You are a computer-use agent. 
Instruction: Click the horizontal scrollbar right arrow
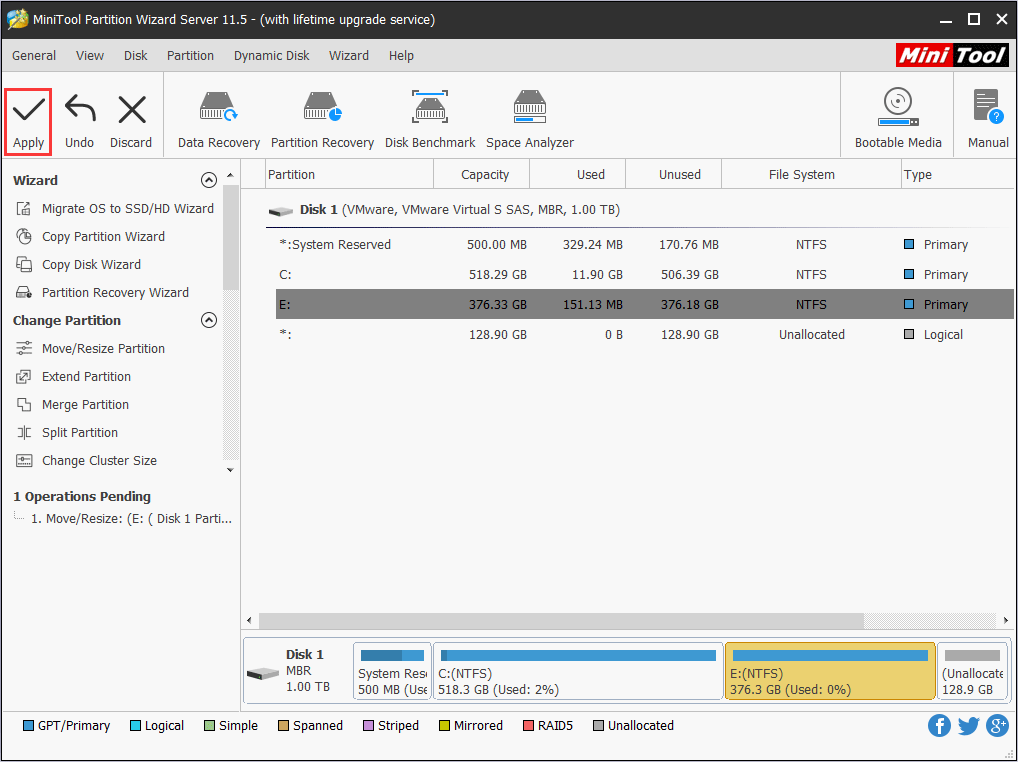(x=1006, y=621)
